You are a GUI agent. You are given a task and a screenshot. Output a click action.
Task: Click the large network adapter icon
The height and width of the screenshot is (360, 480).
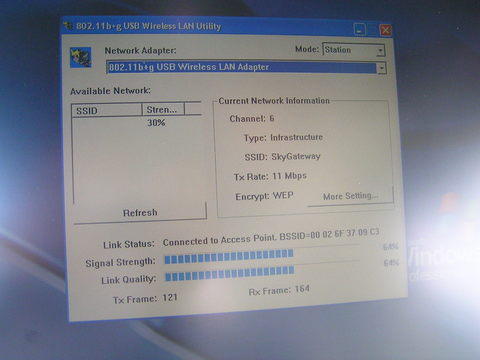pos(80,57)
